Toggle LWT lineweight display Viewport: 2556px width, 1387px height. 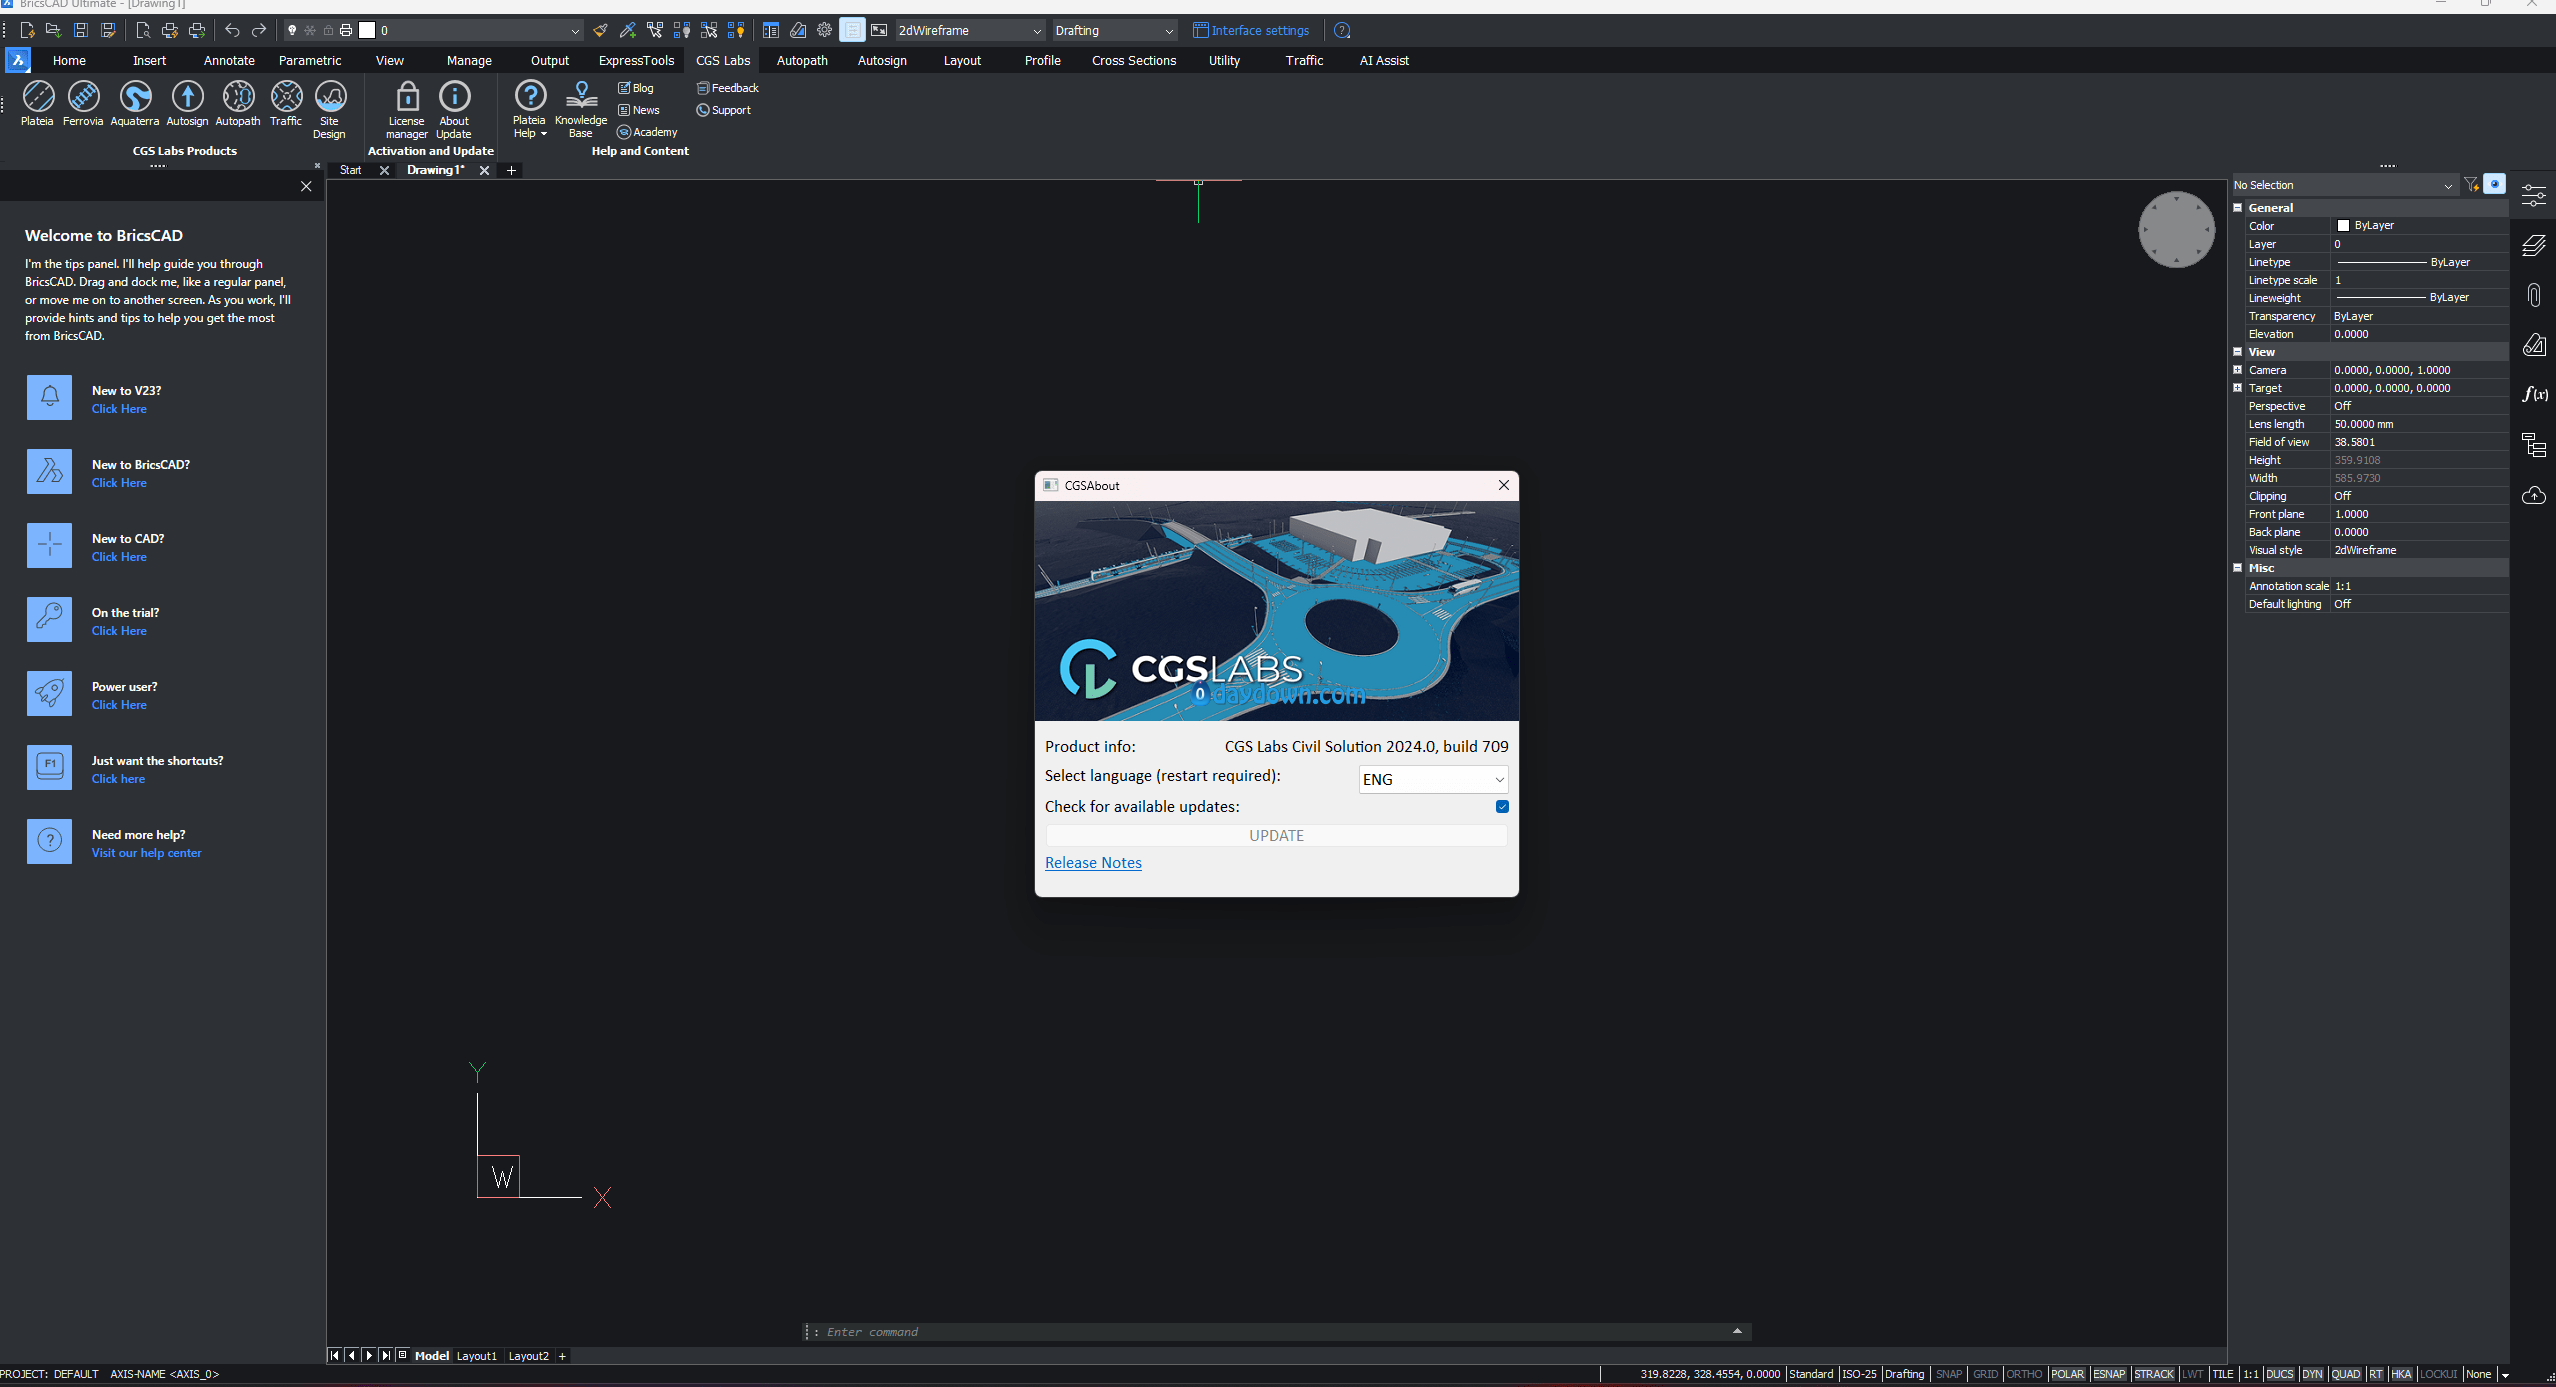pos(2192,1374)
